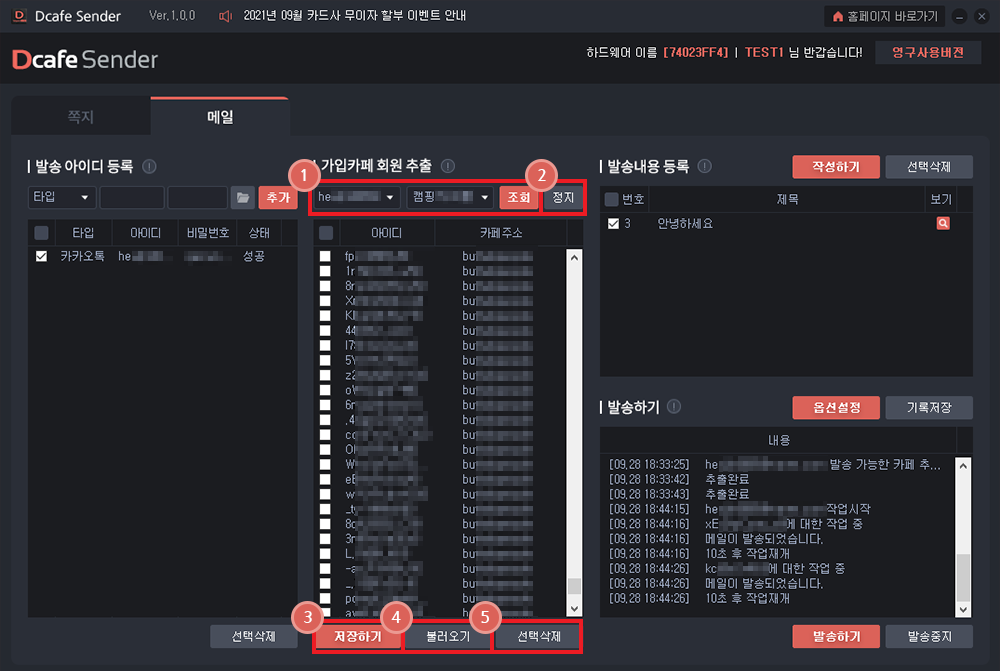
Task: Click send log scrollbar up arrow
Action: coord(963,466)
